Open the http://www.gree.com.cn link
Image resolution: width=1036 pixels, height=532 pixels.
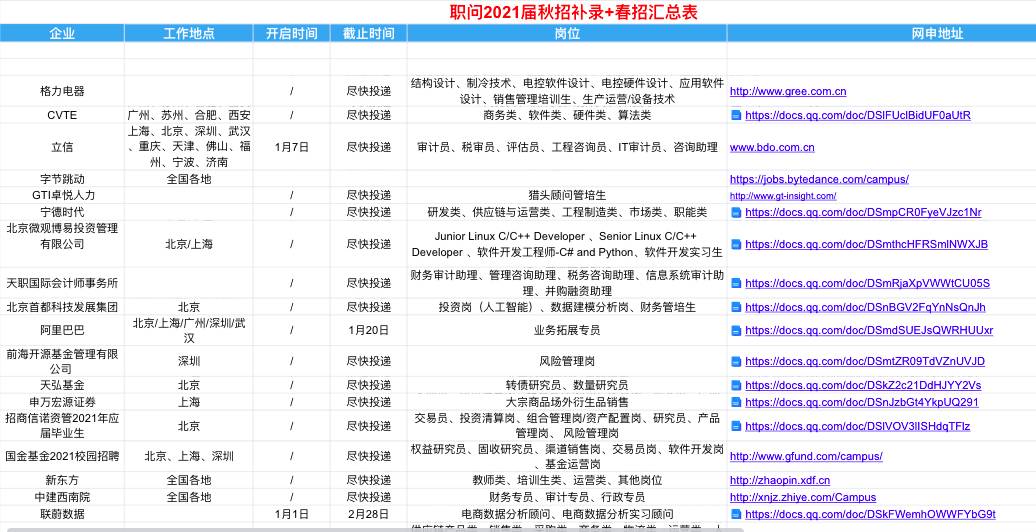point(788,91)
